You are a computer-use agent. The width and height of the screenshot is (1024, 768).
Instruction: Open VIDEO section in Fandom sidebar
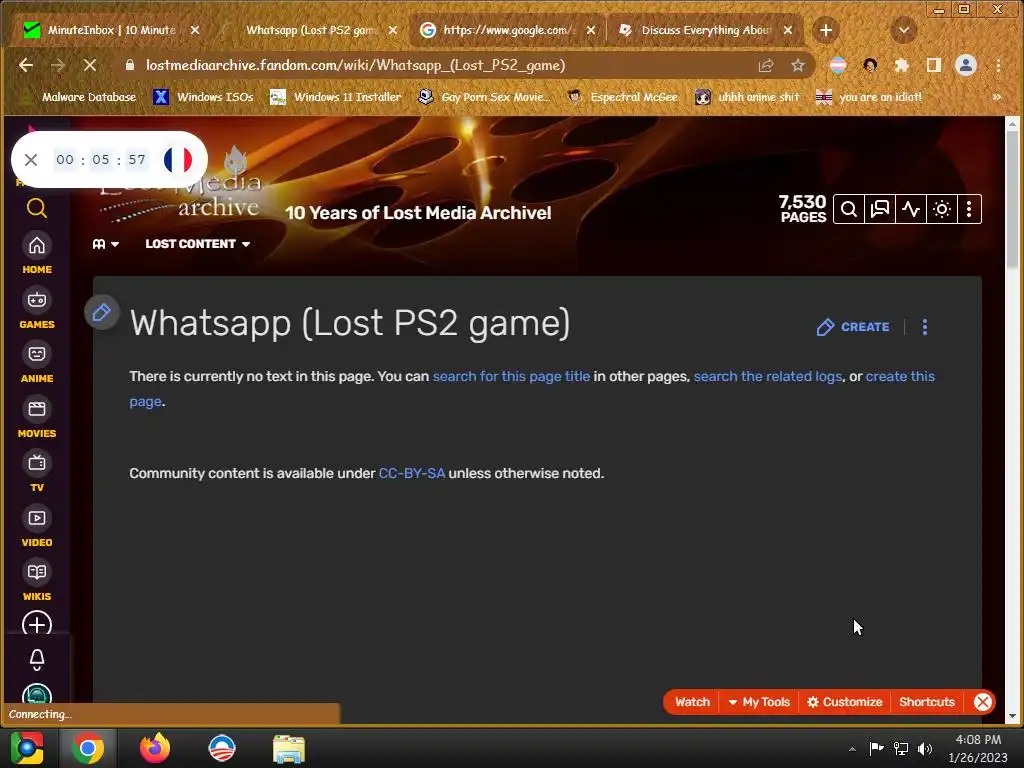(x=37, y=527)
